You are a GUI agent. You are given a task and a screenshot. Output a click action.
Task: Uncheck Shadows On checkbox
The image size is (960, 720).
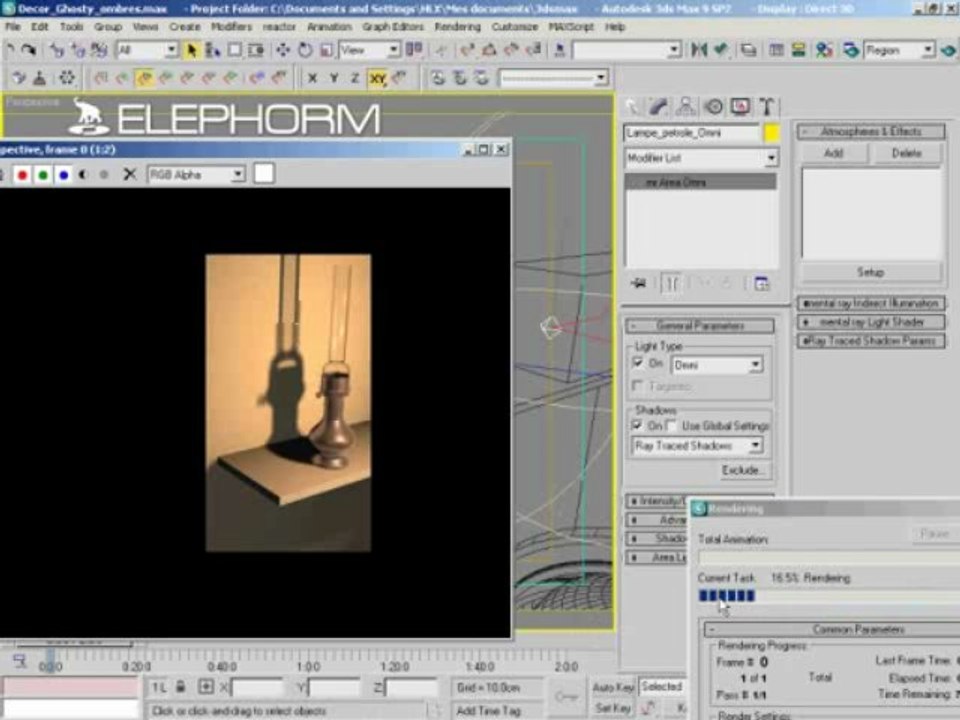pyautogui.click(x=638, y=424)
